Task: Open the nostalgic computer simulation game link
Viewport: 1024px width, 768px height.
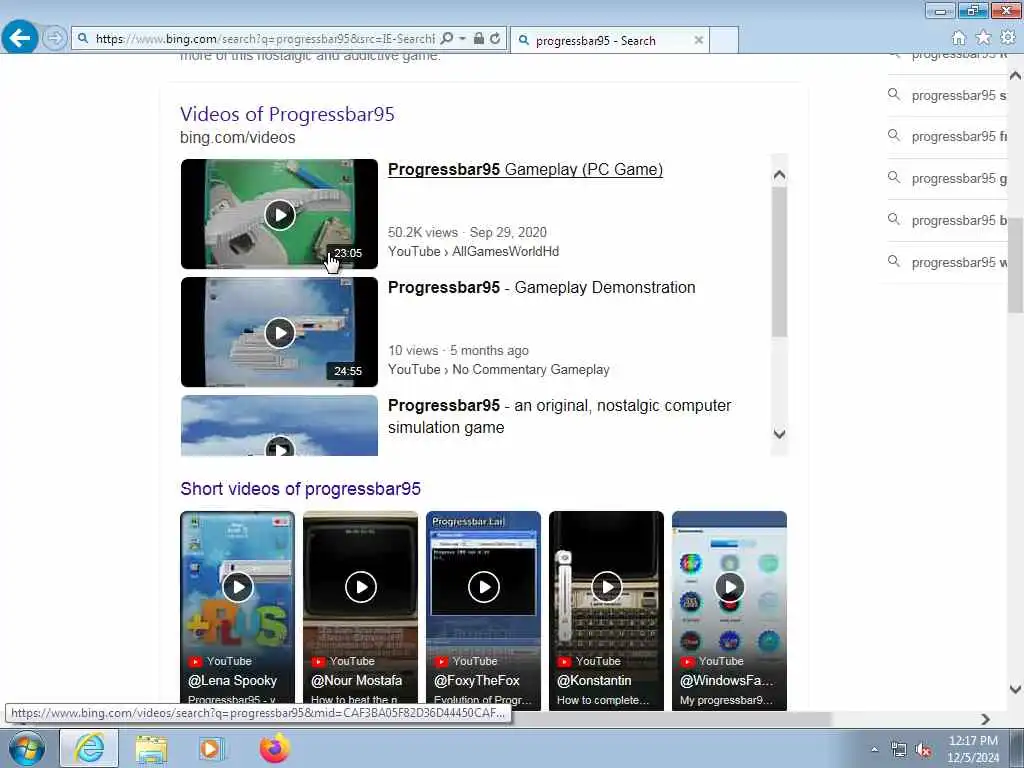Action: coord(560,417)
